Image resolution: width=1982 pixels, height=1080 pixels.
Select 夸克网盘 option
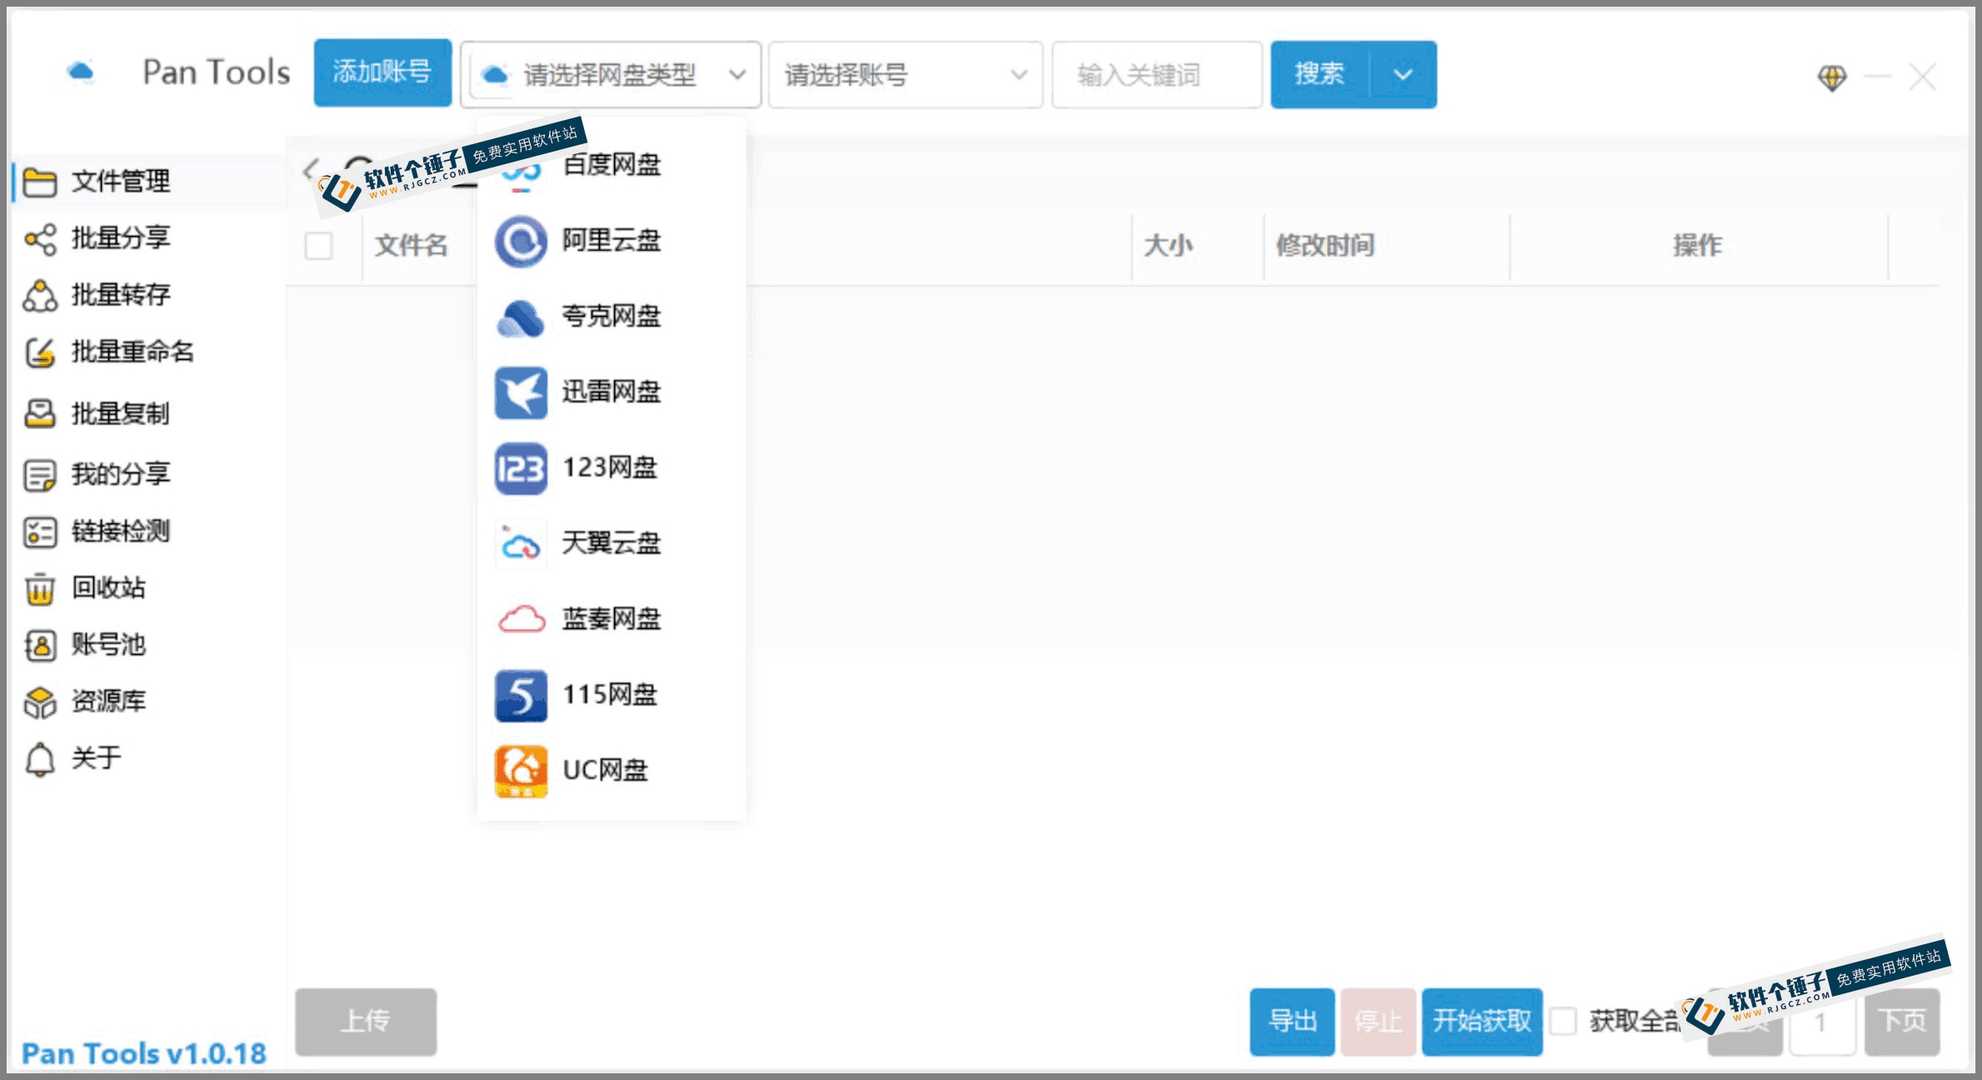pos(612,317)
